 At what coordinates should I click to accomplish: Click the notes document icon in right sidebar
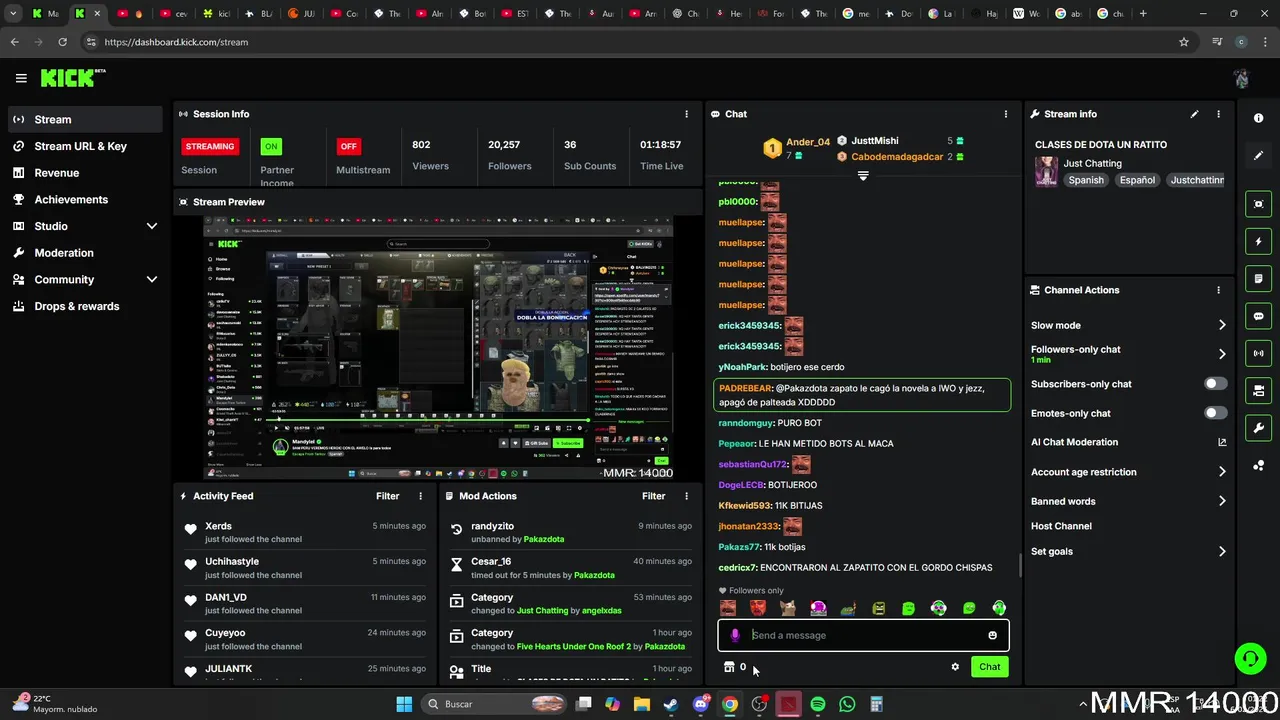[x=1258, y=279]
